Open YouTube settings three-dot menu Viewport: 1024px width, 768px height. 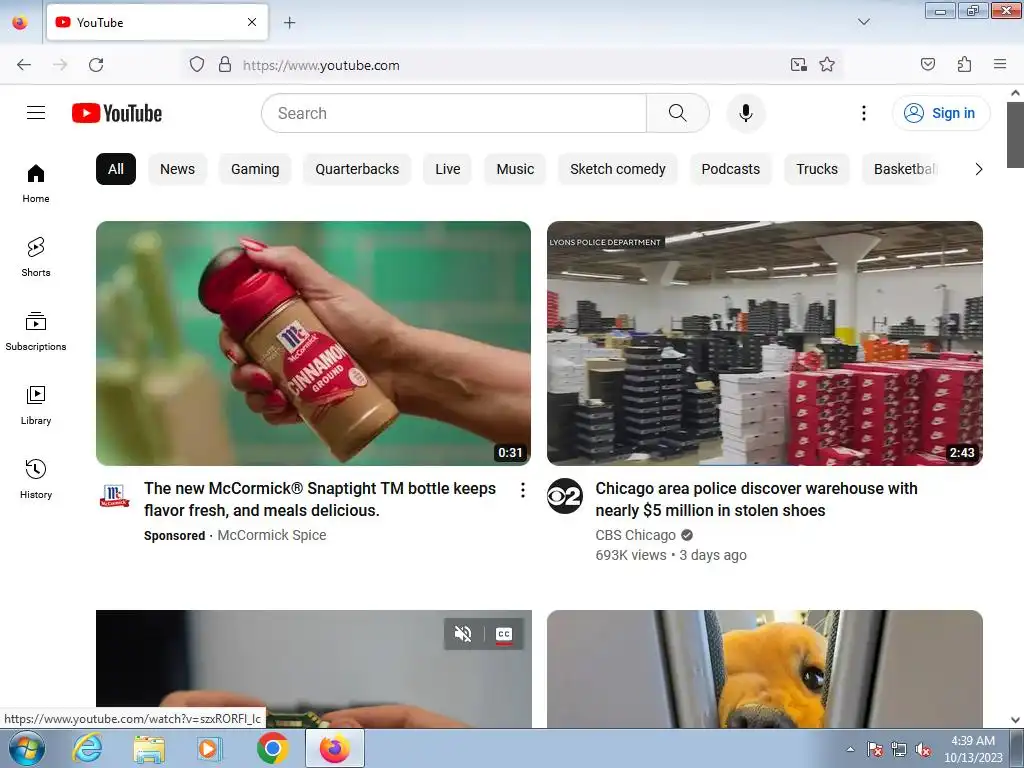point(863,113)
